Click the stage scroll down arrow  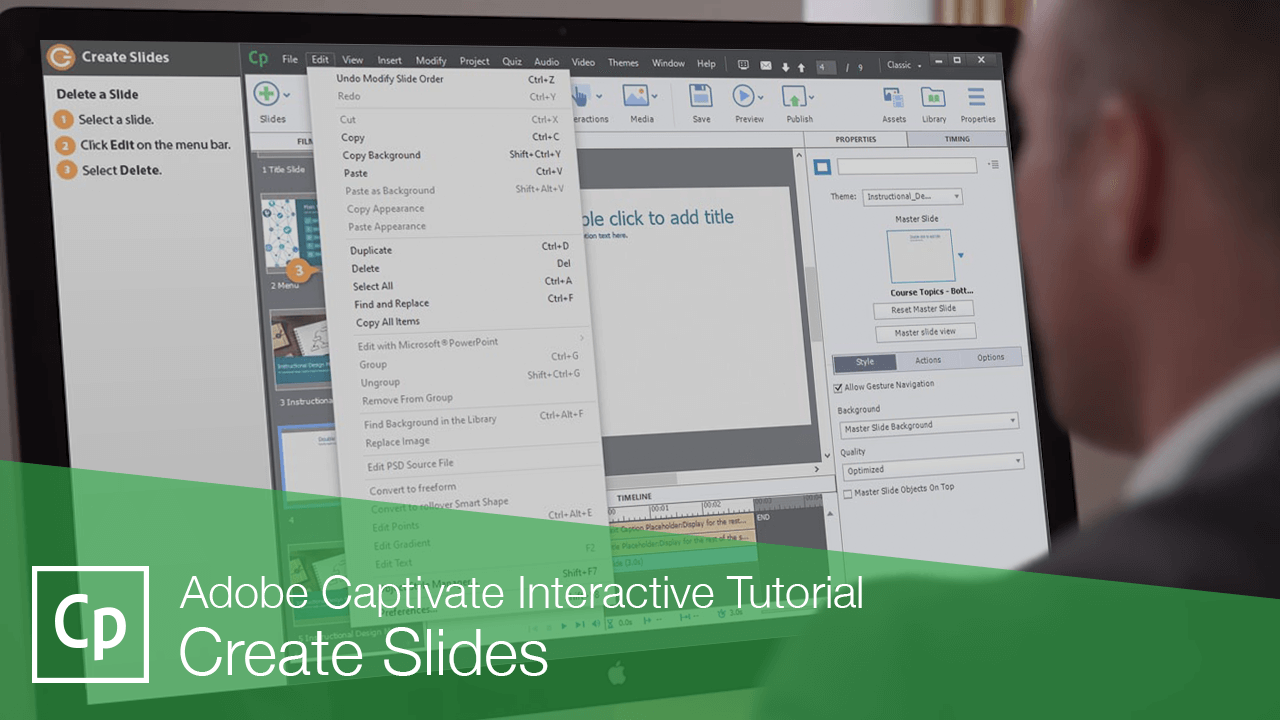(x=825, y=455)
